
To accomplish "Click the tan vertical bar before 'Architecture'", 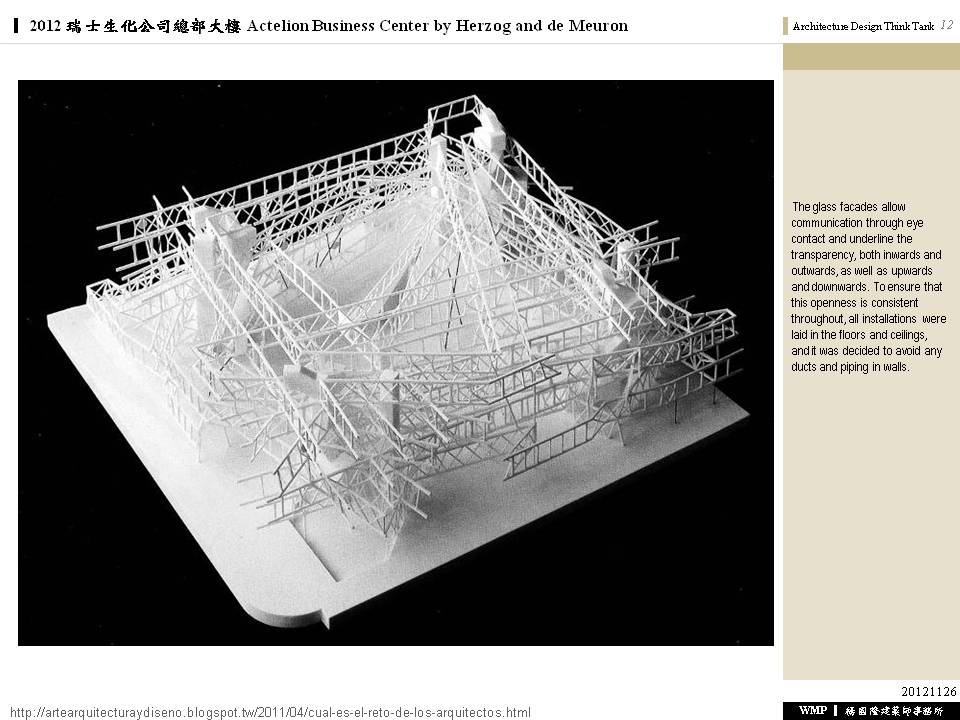I will [786, 27].
